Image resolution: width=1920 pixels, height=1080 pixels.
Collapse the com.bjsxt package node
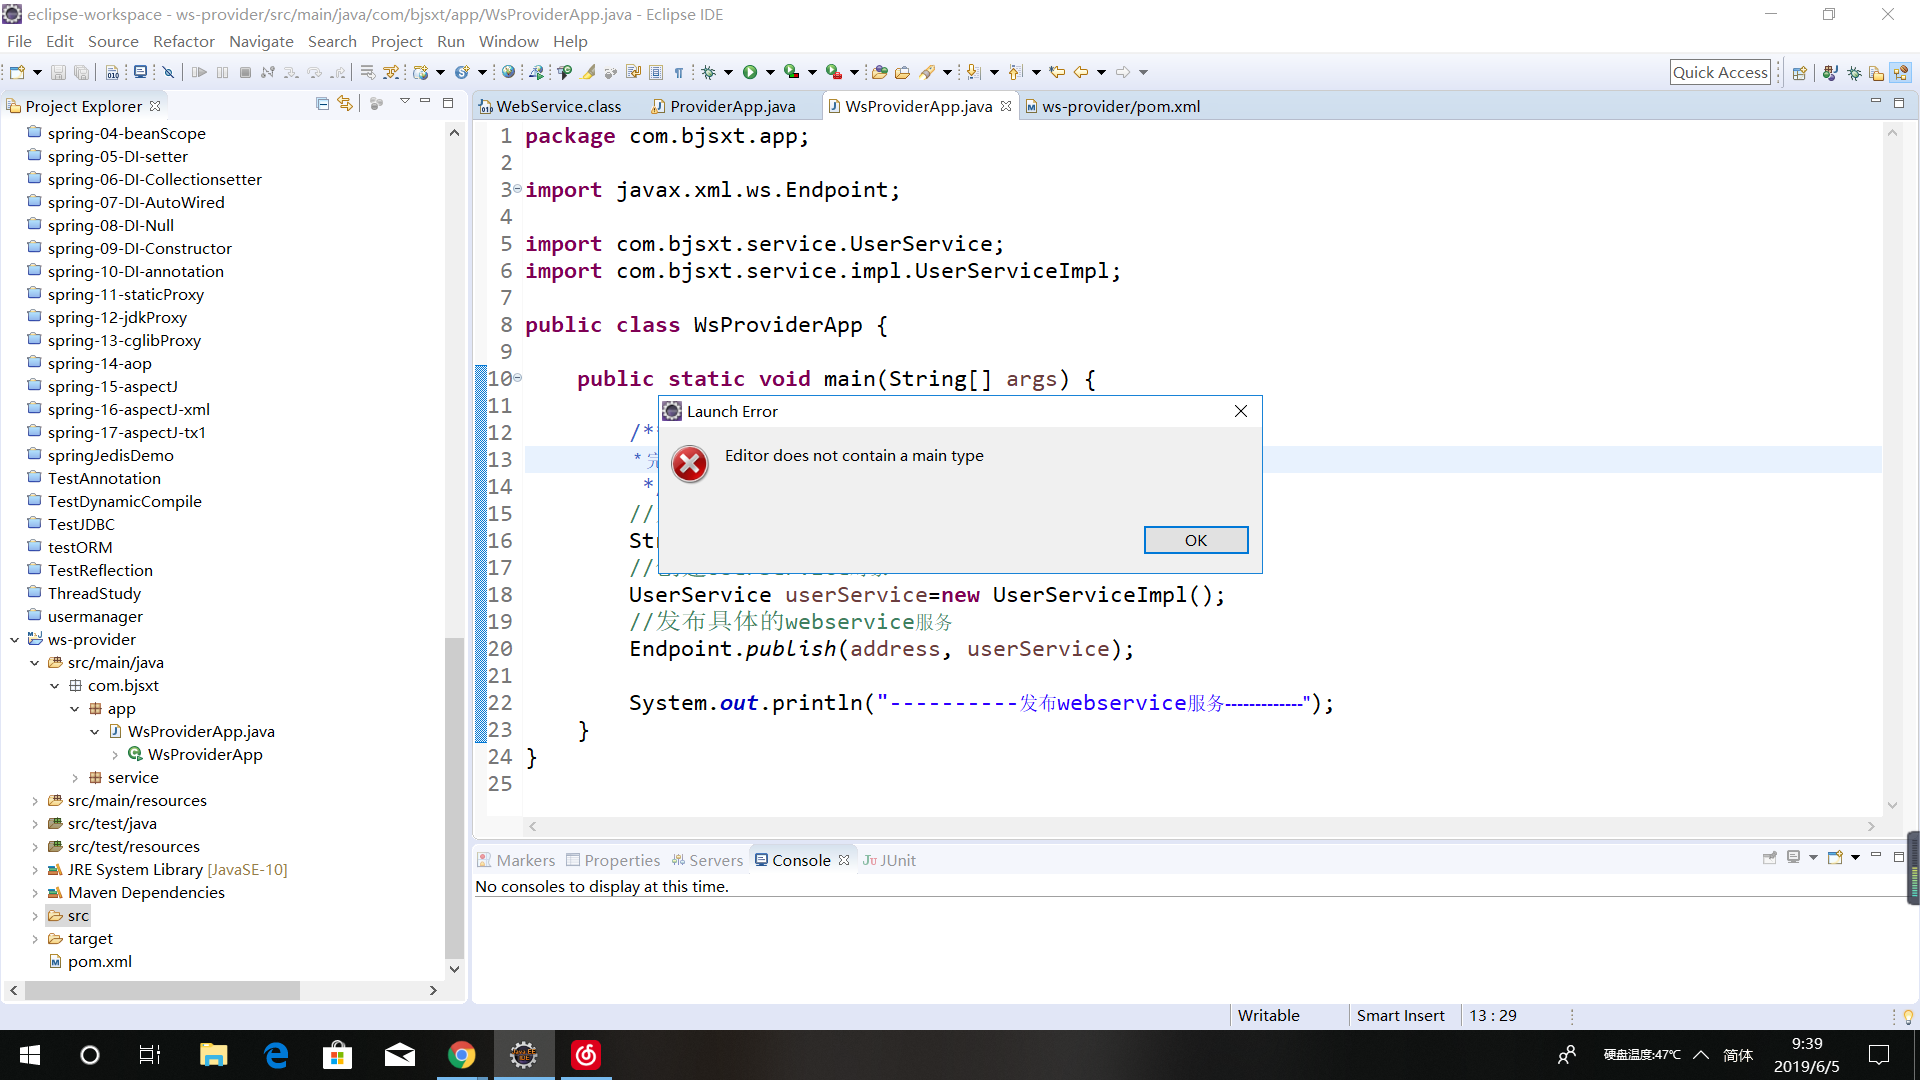[54, 686]
